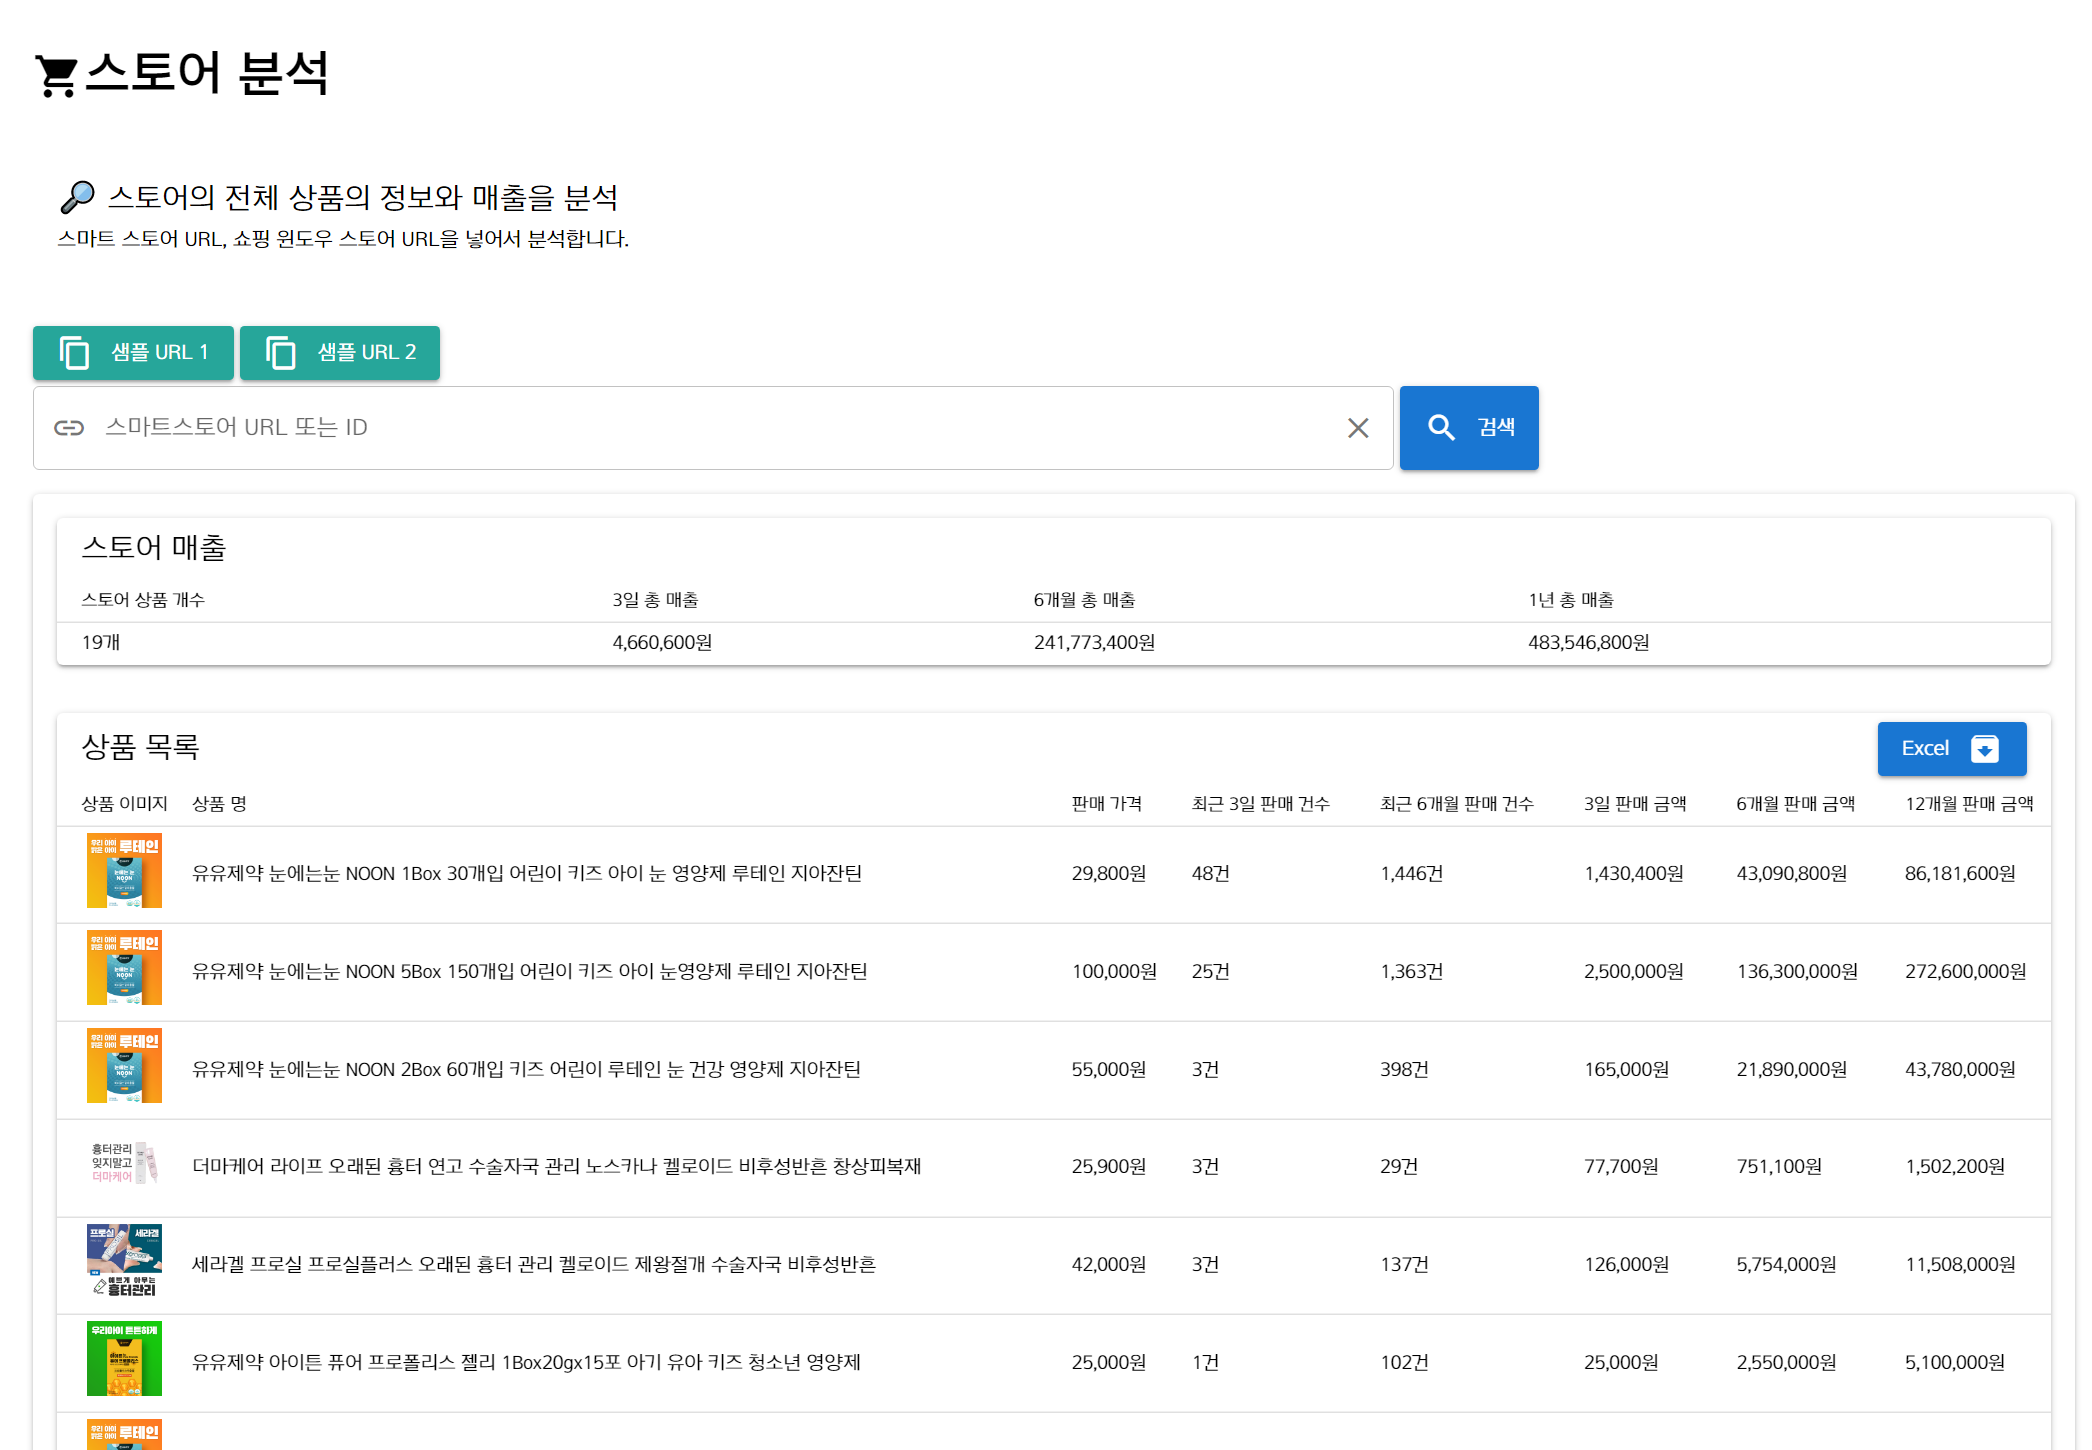Open 더마케어 라이프 scar care product thumbnail
Screen dimensions: 2092x1450
[x=124, y=1164]
